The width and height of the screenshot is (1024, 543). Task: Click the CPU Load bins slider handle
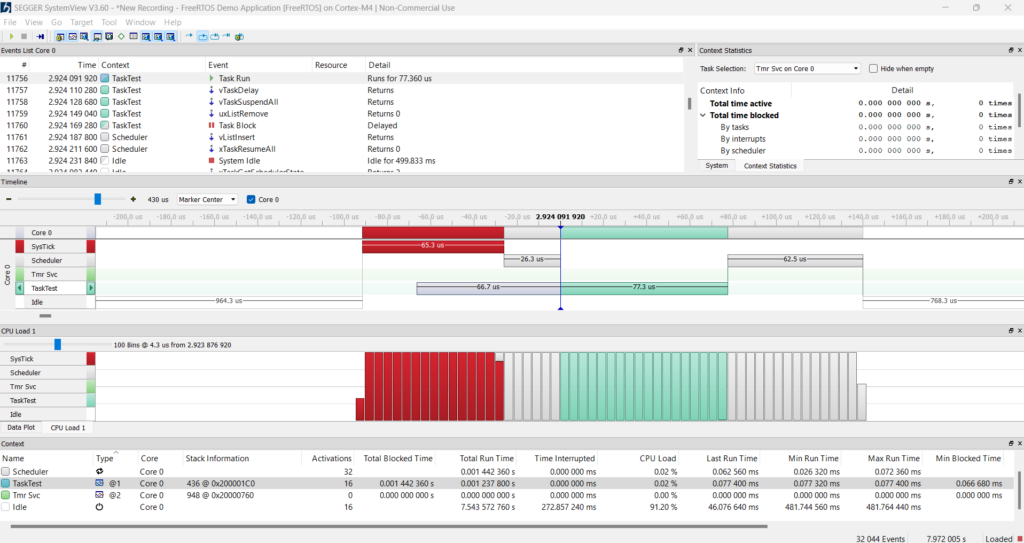coord(57,344)
